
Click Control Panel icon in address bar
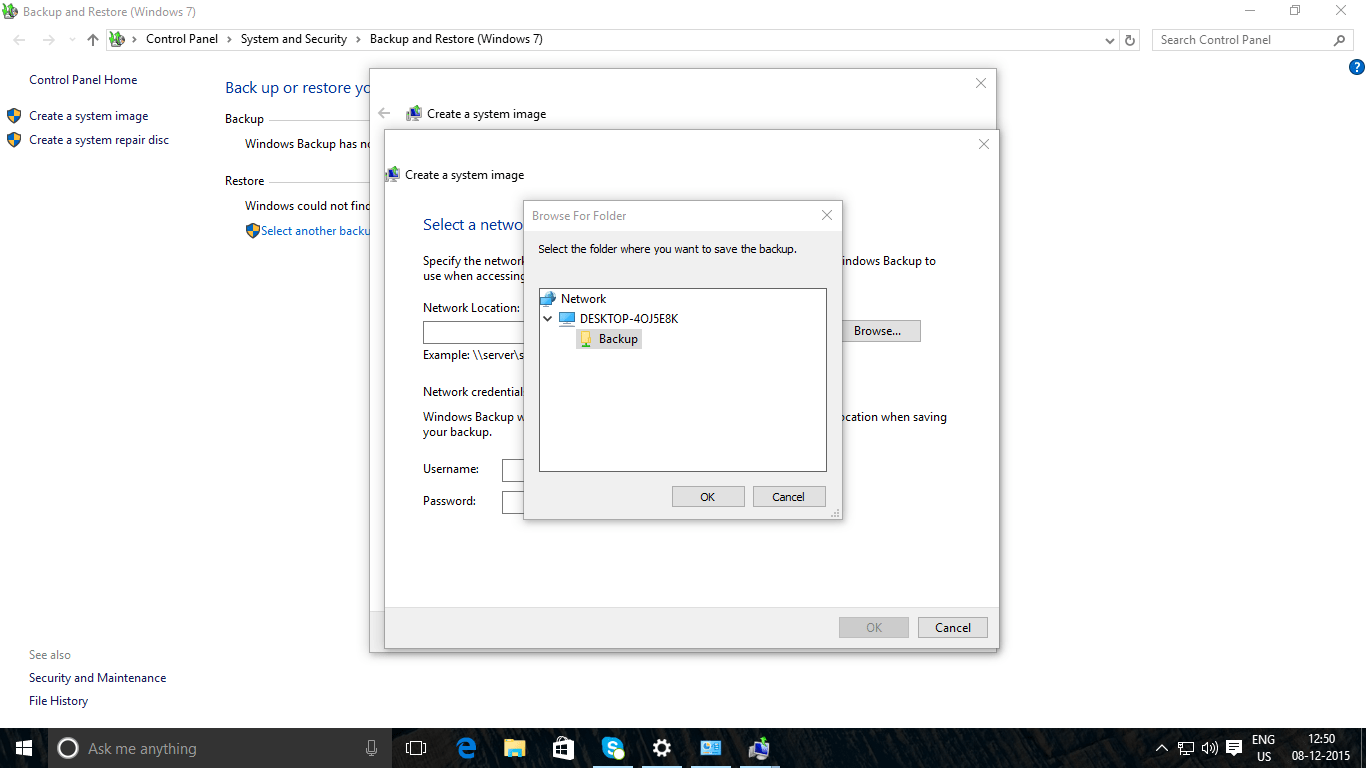(117, 40)
